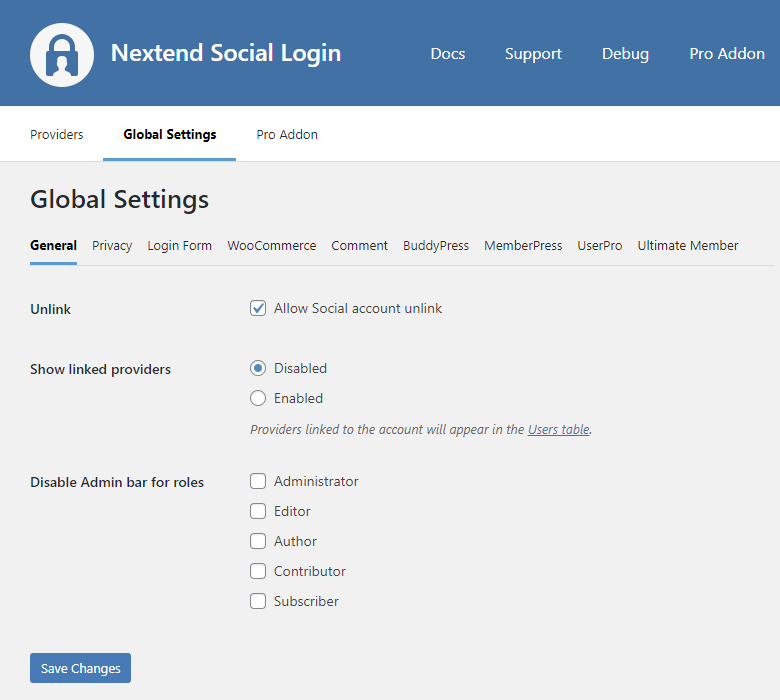This screenshot has width=780, height=700.
Task: Switch to the Providers tab
Action: pos(57,135)
